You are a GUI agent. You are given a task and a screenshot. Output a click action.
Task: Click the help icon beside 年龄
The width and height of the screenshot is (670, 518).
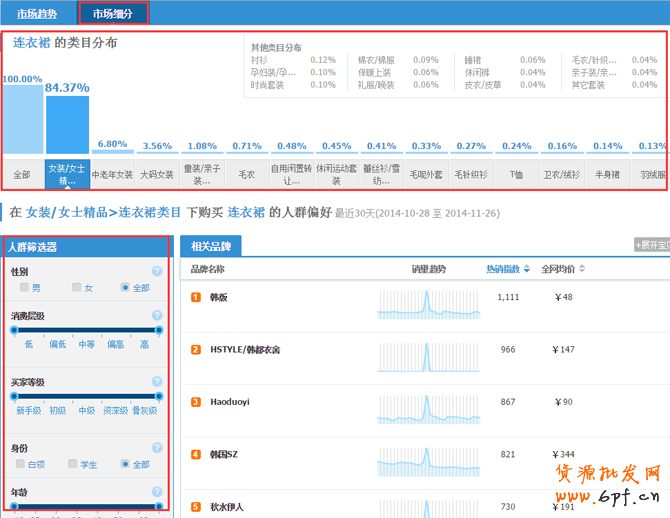click(x=157, y=493)
